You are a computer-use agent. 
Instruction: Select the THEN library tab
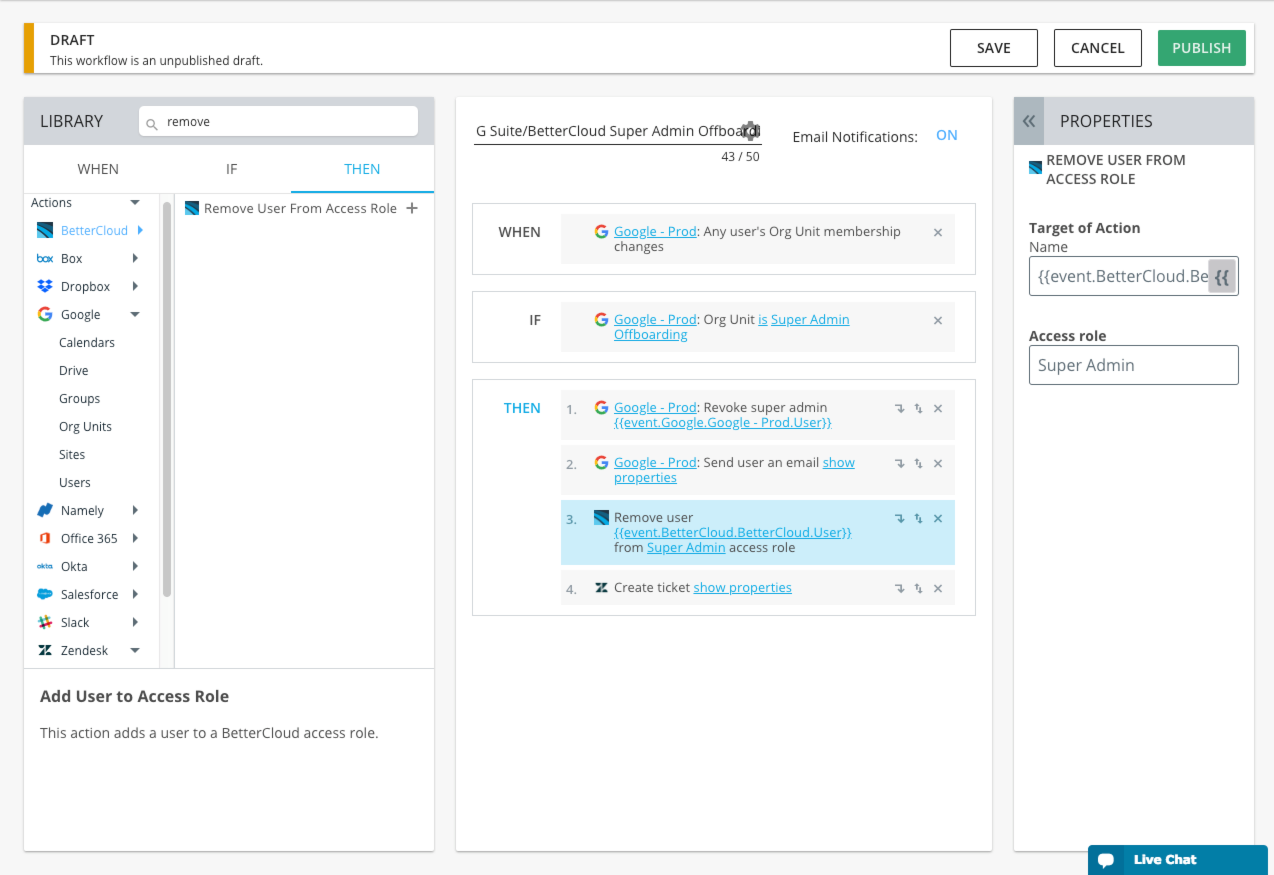coord(362,169)
